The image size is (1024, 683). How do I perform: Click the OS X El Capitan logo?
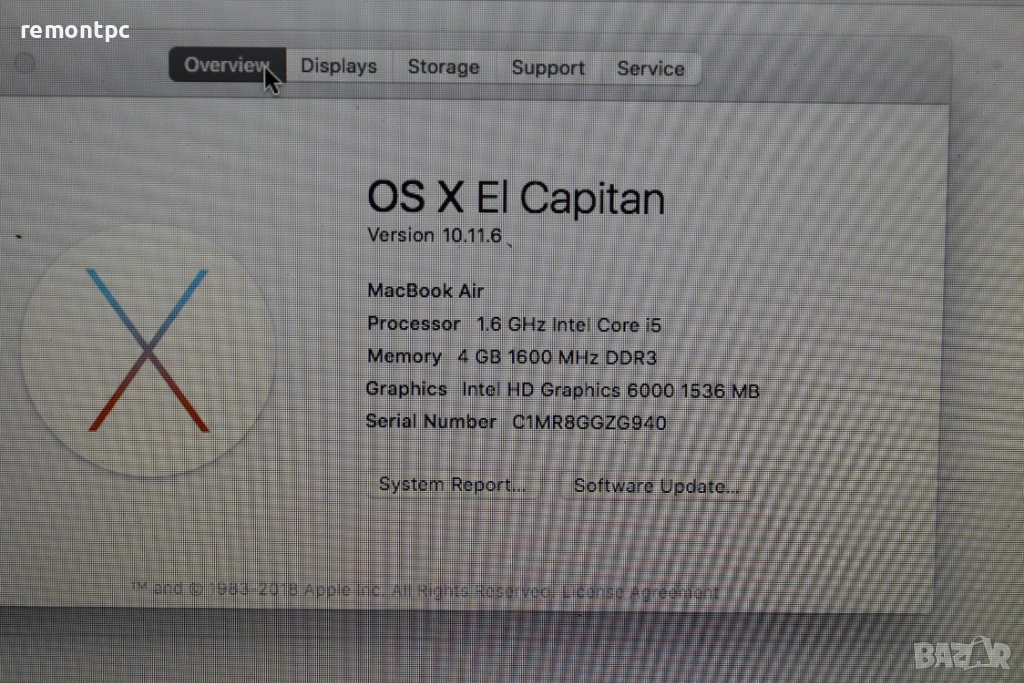pyautogui.click(x=148, y=351)
